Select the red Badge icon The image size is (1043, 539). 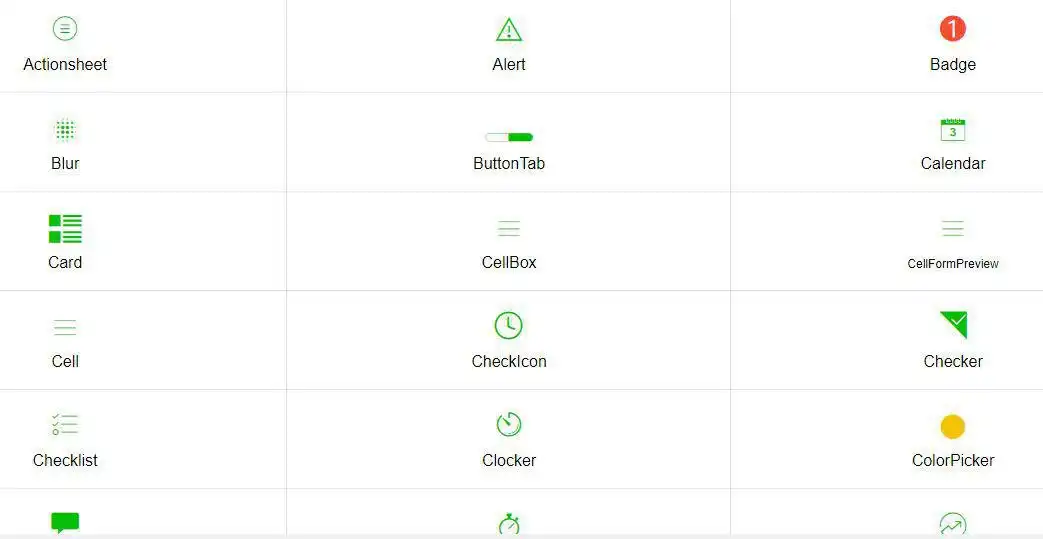tap(953, 29)
